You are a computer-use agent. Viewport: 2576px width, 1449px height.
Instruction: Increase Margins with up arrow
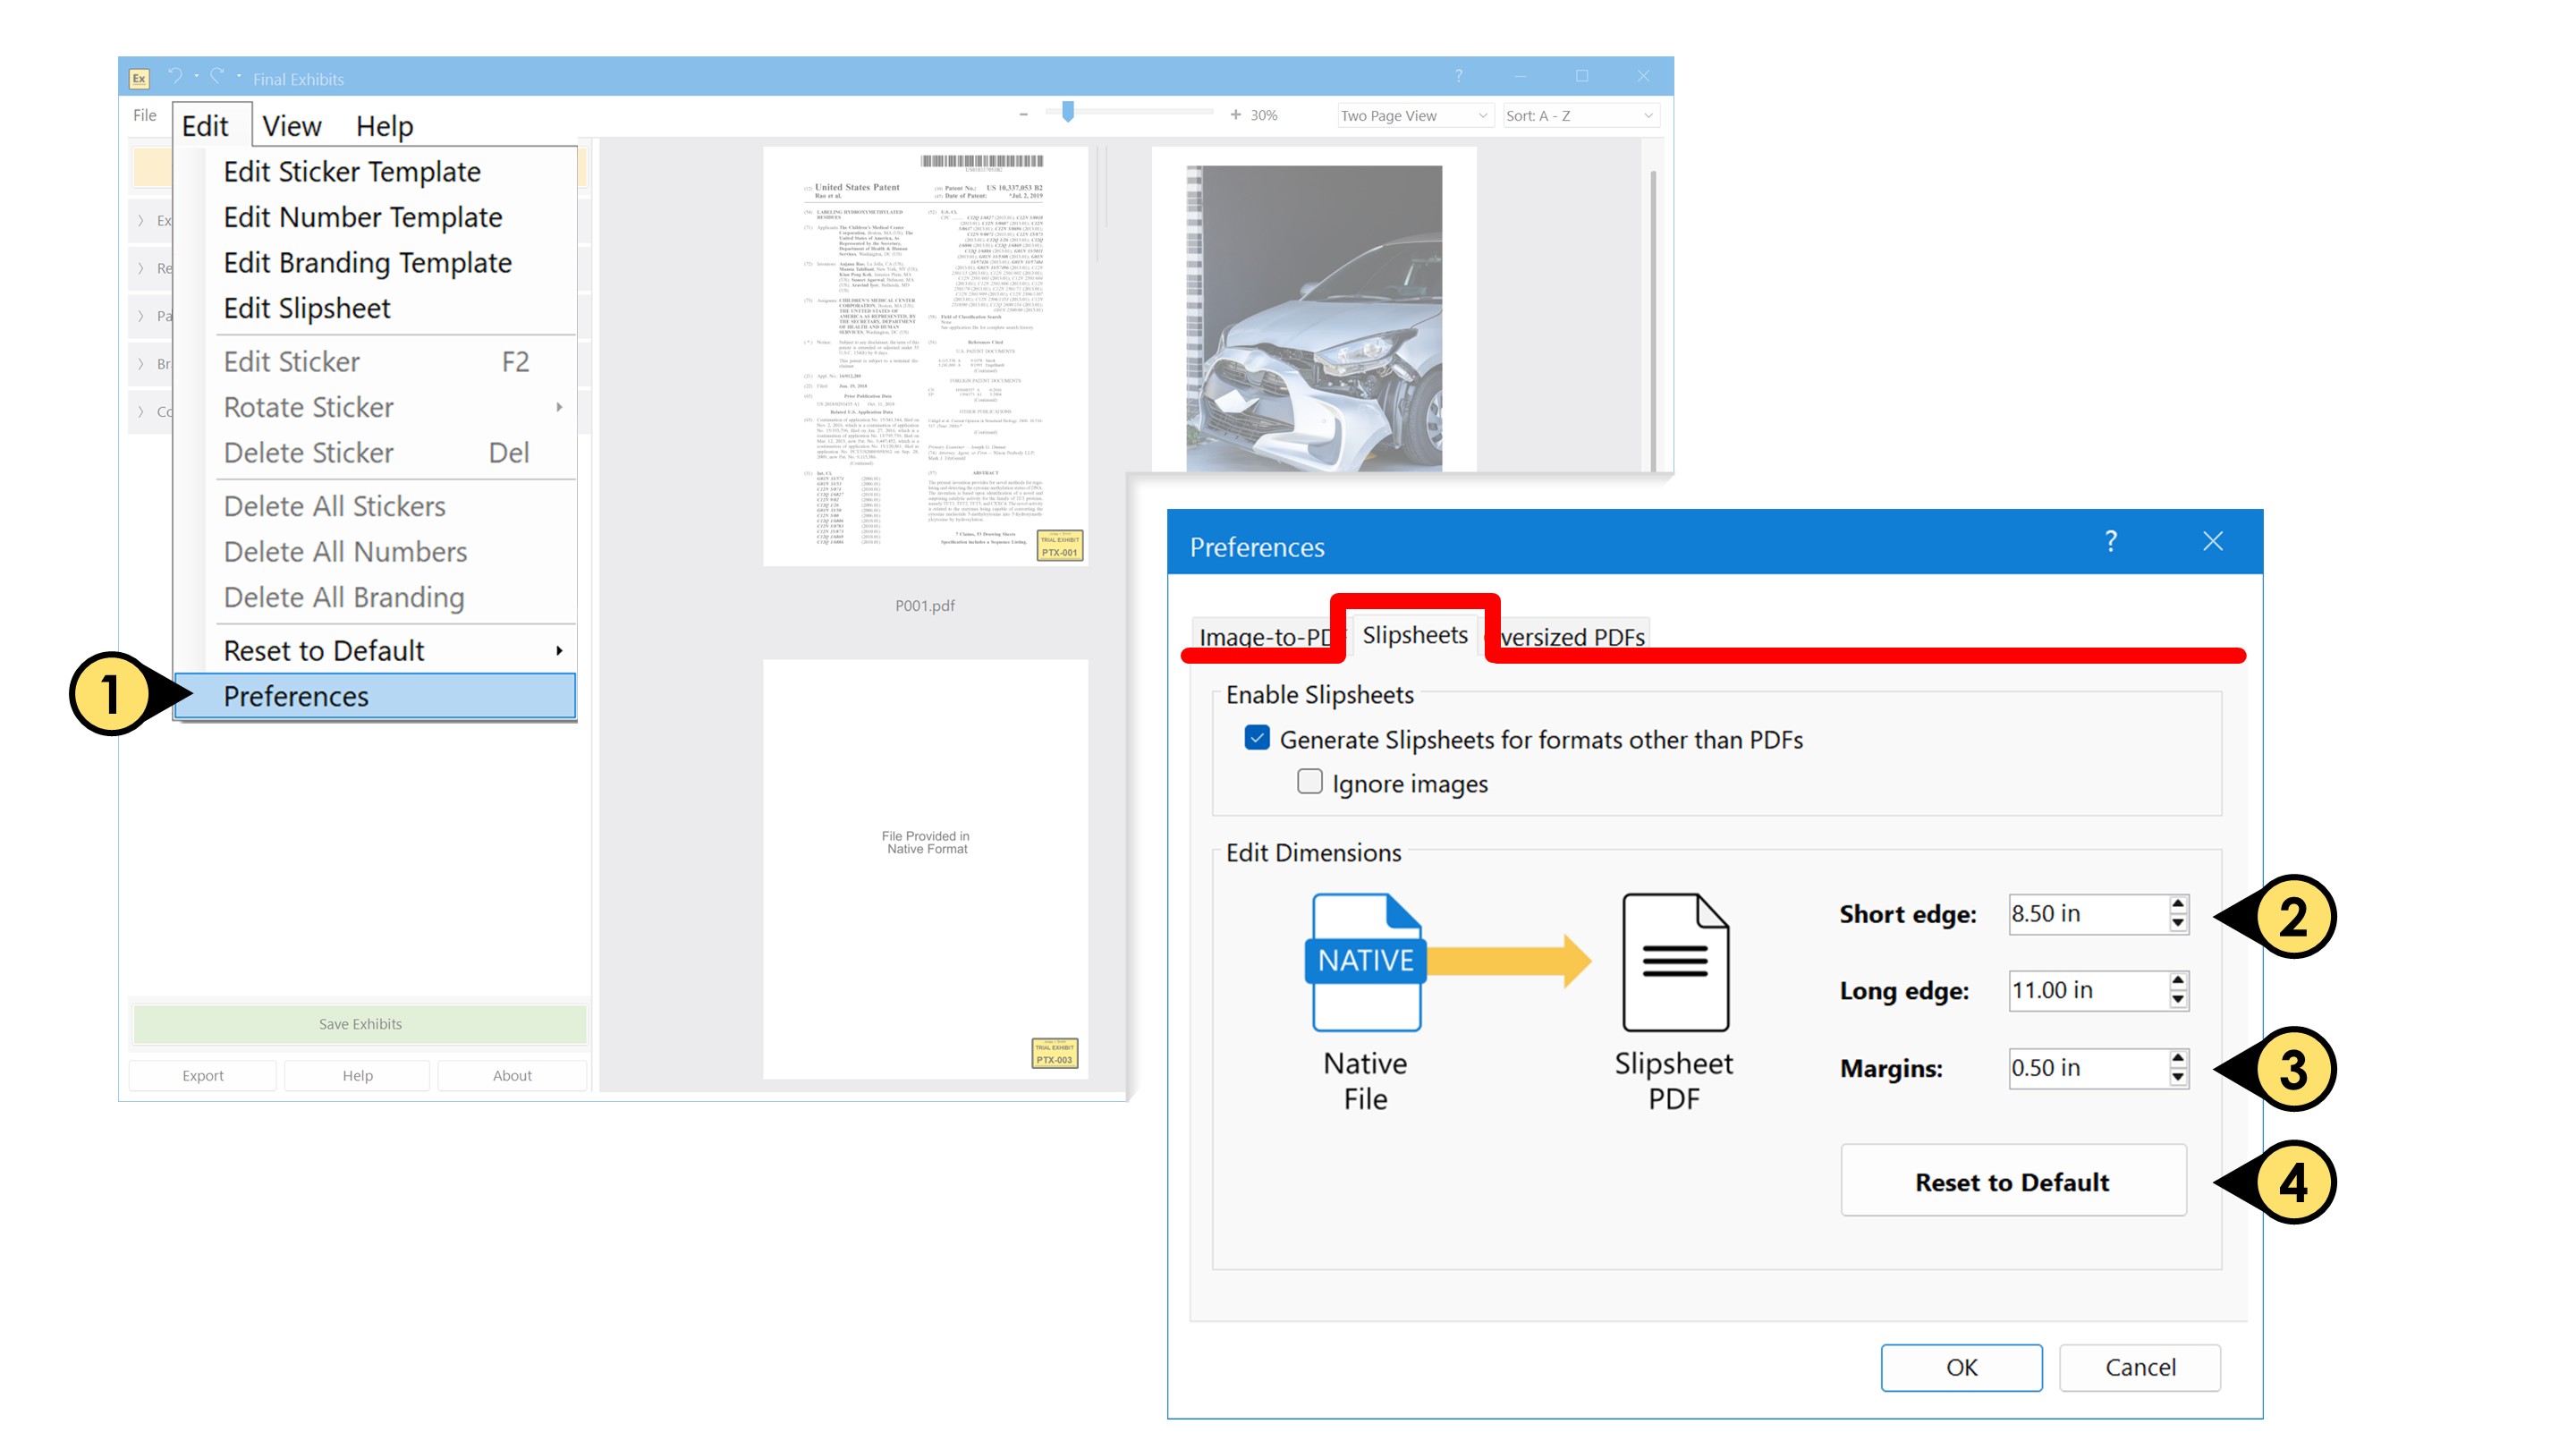tap(2178, 1058)
